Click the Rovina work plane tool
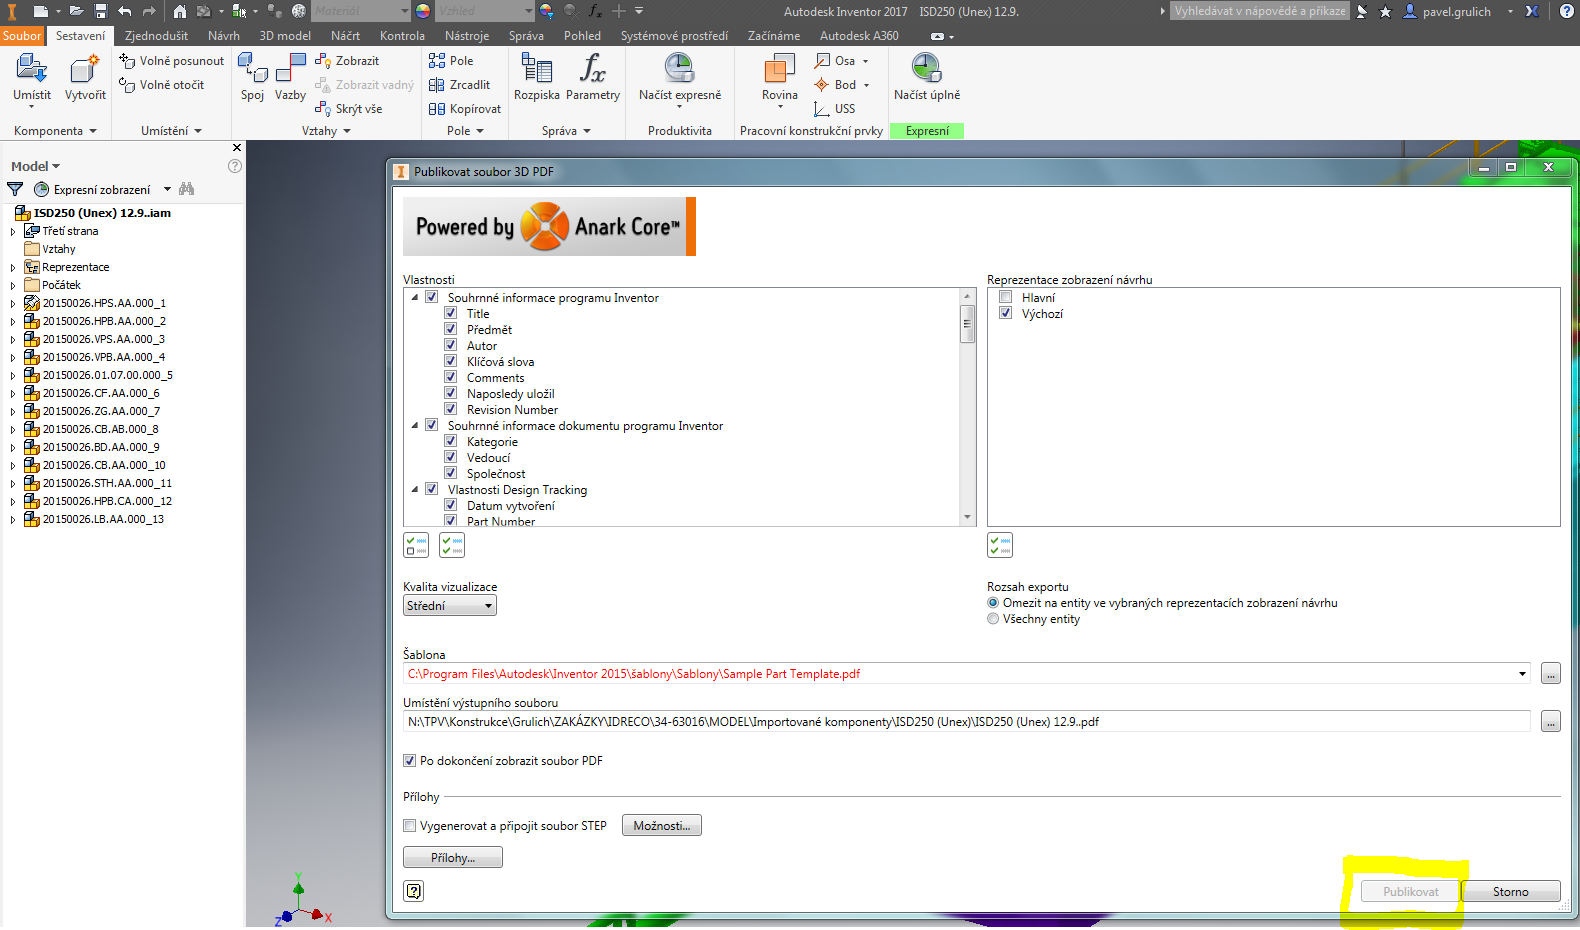Viewport: 1580px width, 930px height. point(780,78)
